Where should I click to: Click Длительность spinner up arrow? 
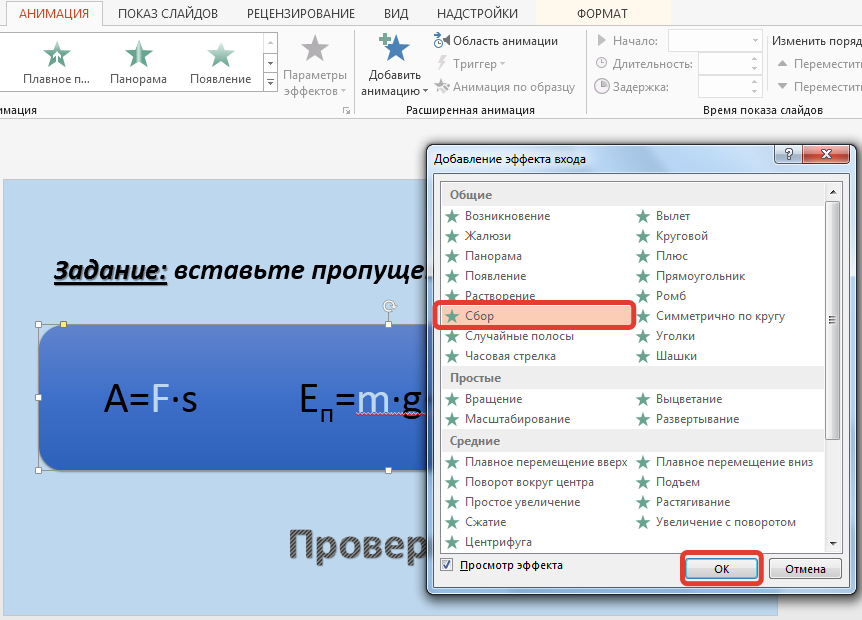[x=754, y=59]
